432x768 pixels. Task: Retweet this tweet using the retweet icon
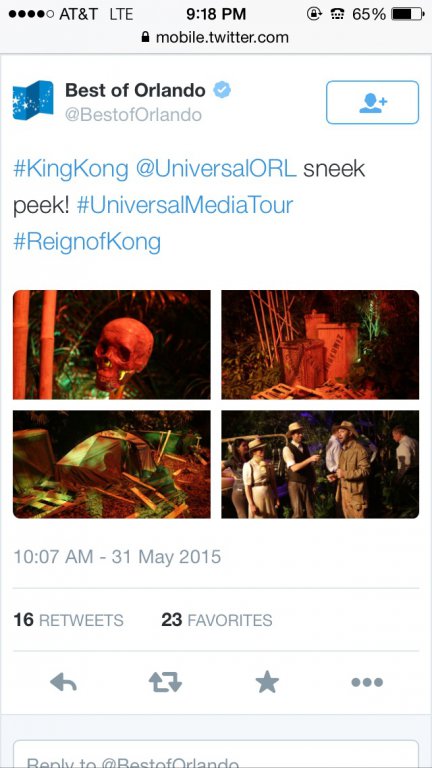pos(165,682)
